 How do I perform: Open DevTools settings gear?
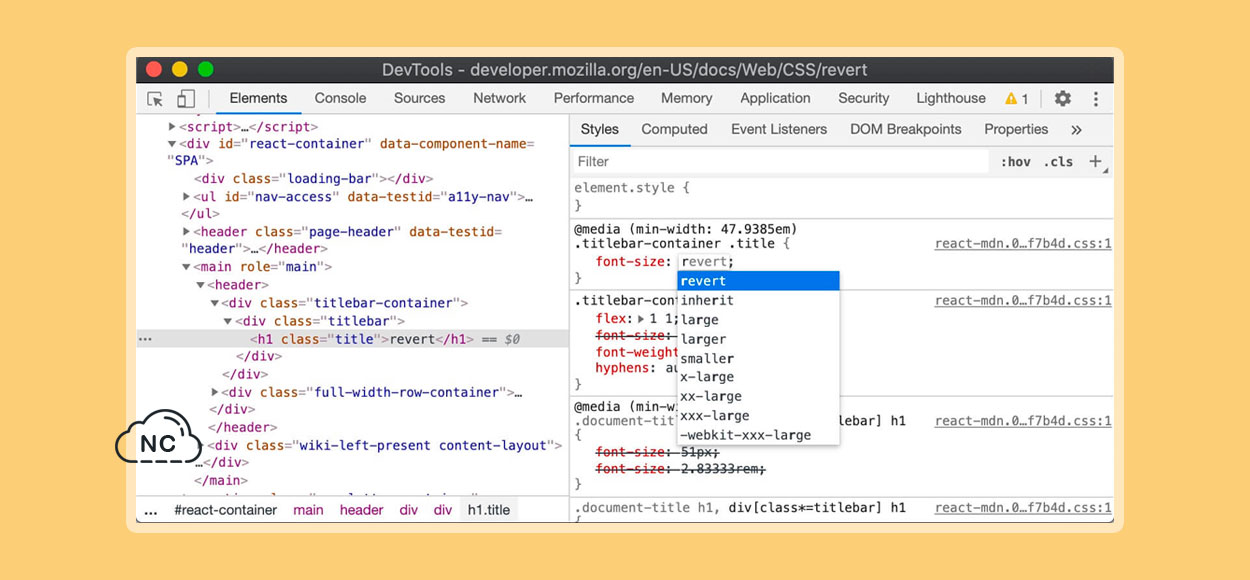[1063, 99]
